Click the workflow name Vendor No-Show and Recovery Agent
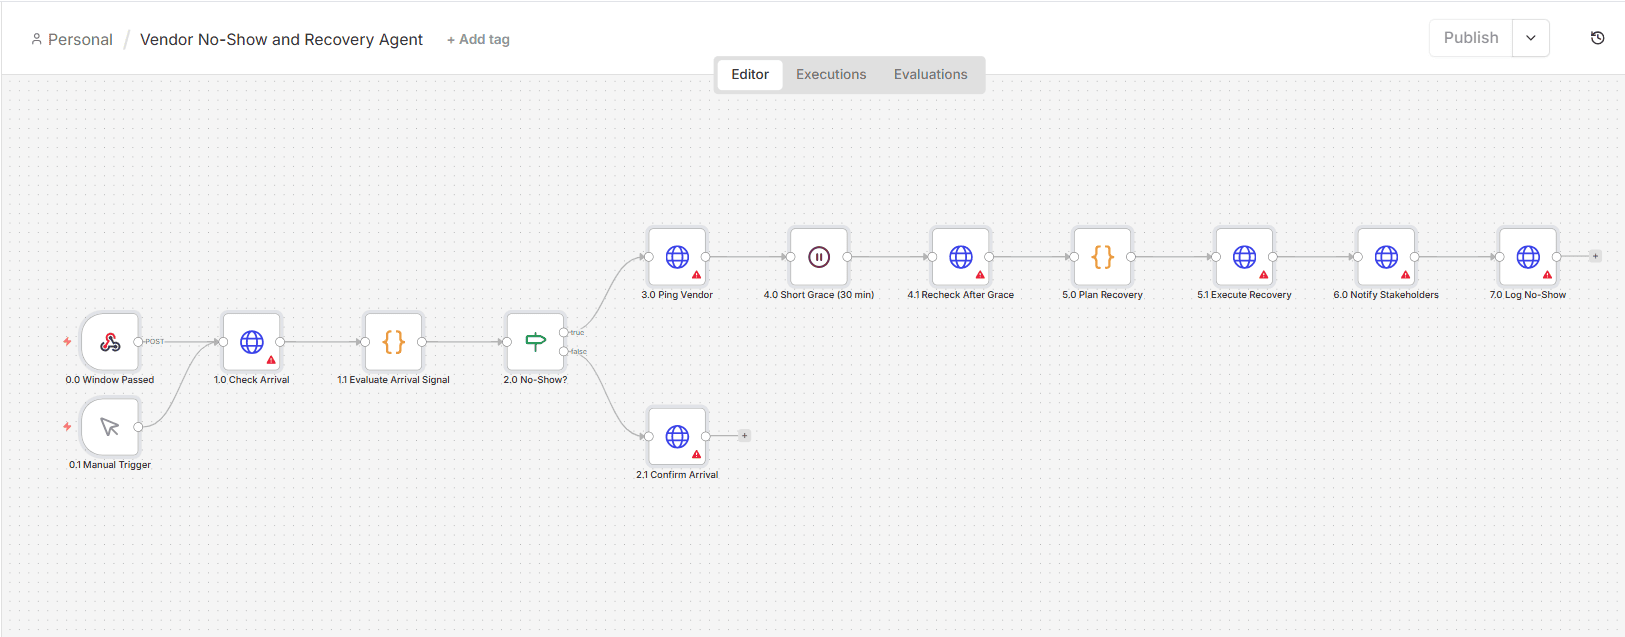Viewport: 1625px width, 637px height. (281, 40)
